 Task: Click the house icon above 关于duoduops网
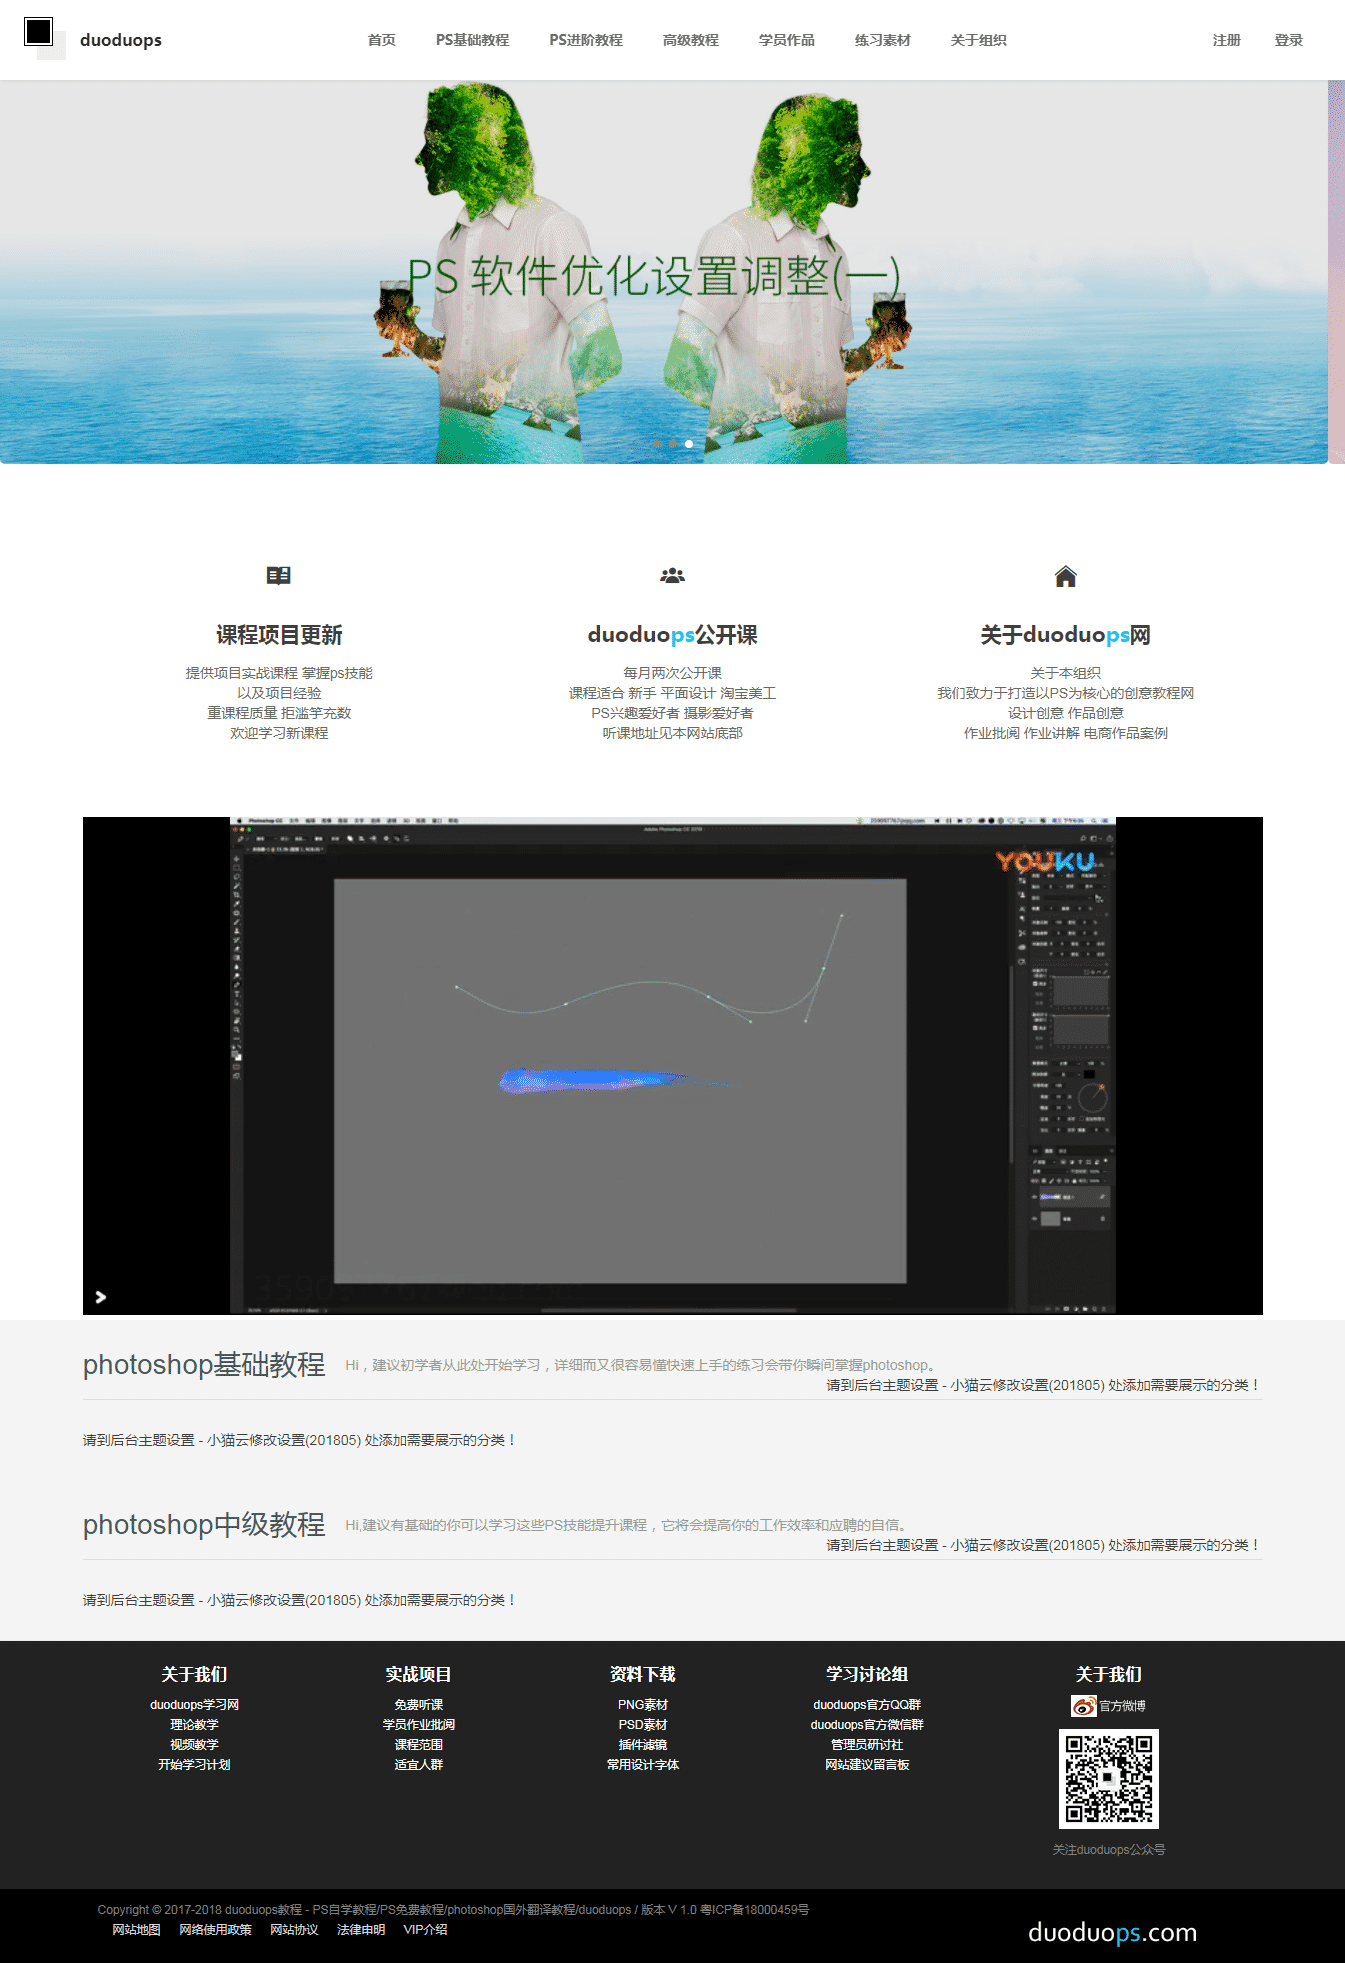pyautogui.click(x=1066, y=576)
